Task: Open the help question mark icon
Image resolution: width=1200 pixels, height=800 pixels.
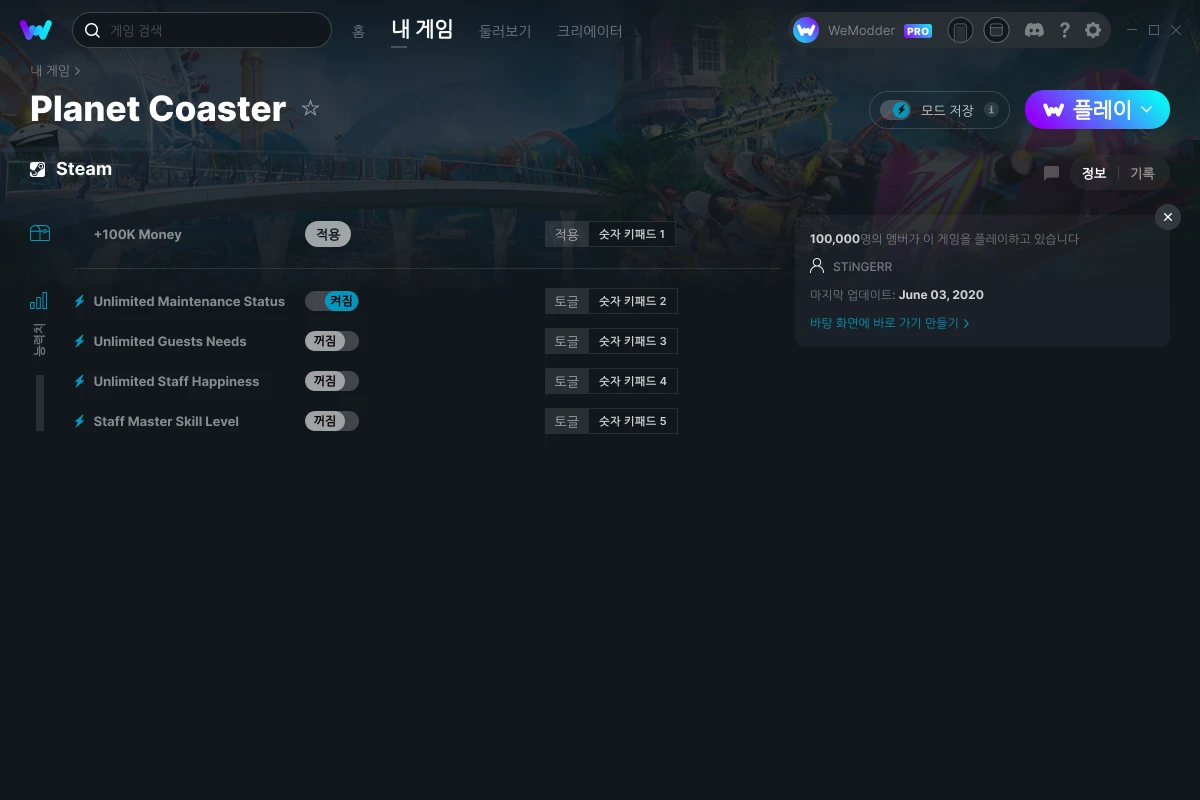Action: click(1065, 30)
